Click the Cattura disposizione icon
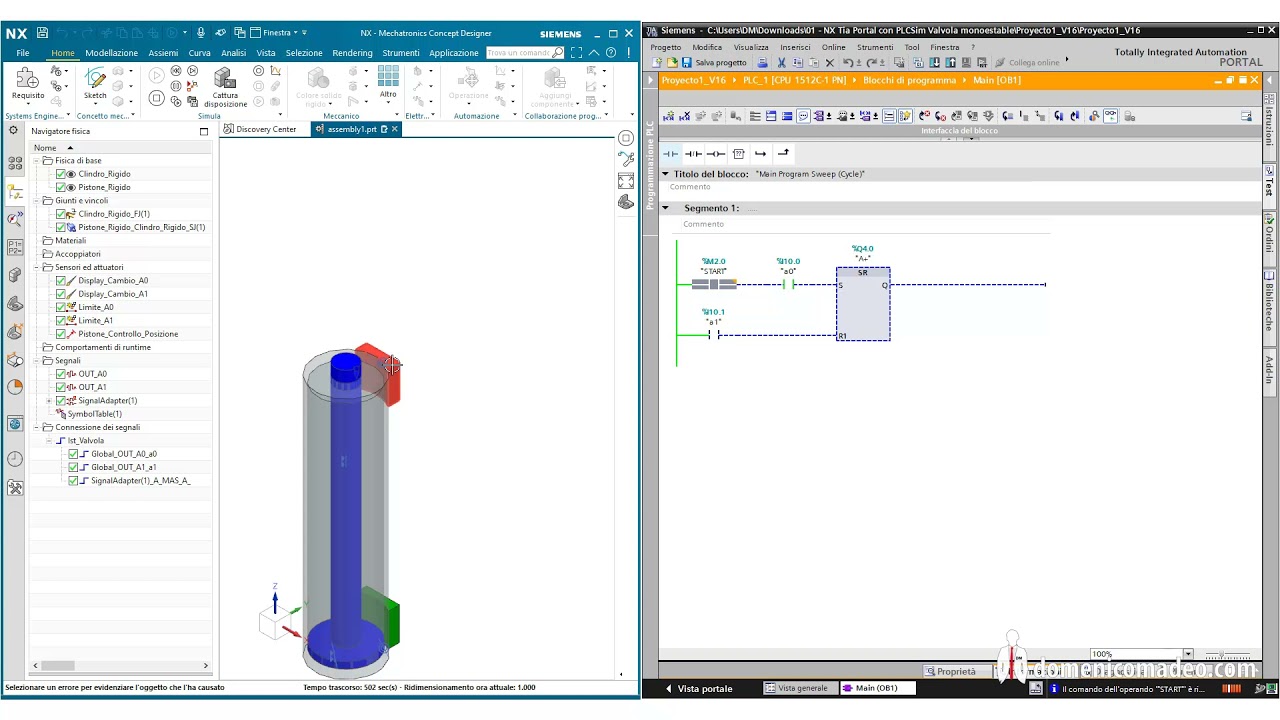Viewport: 1280px width, 720px height. (224, 85)
